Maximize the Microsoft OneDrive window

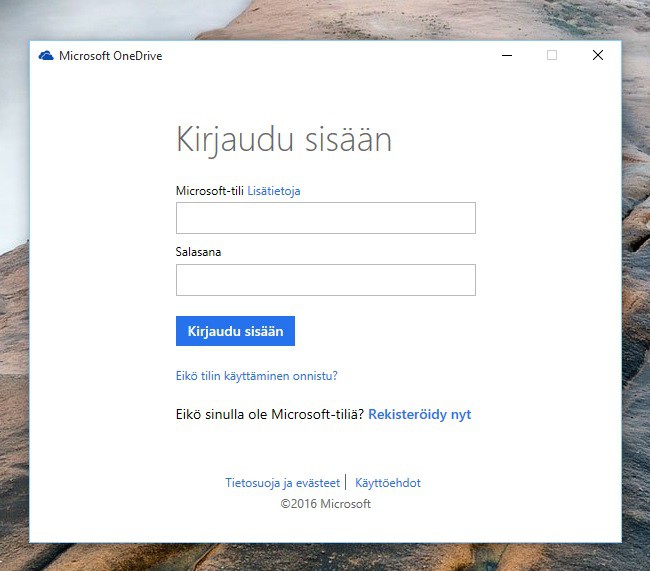point(552,56)
